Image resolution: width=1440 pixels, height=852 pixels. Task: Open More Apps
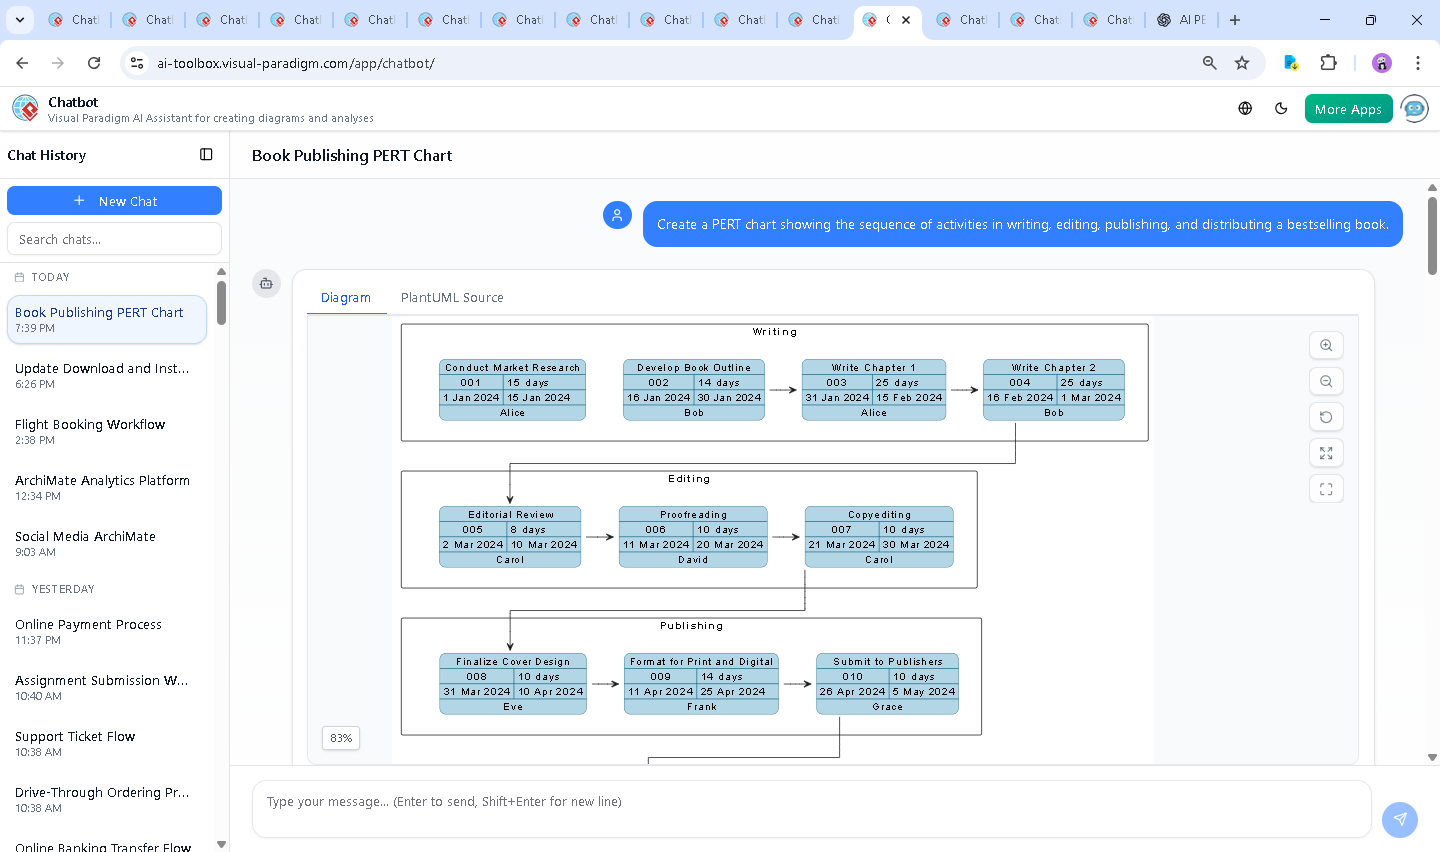1348,108
